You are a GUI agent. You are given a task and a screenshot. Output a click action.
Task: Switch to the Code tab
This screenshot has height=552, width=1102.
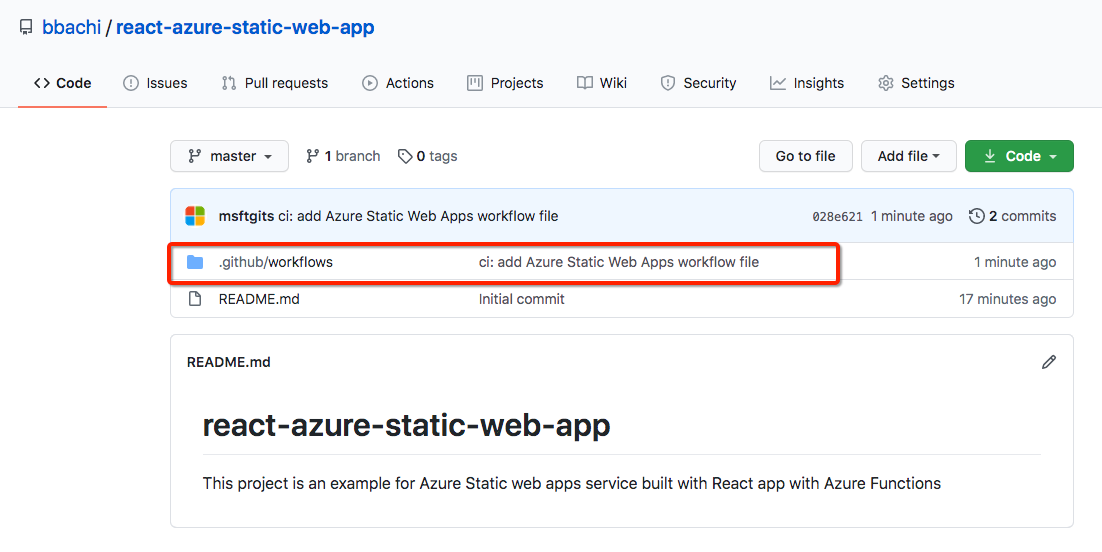[x=63, y=83]
